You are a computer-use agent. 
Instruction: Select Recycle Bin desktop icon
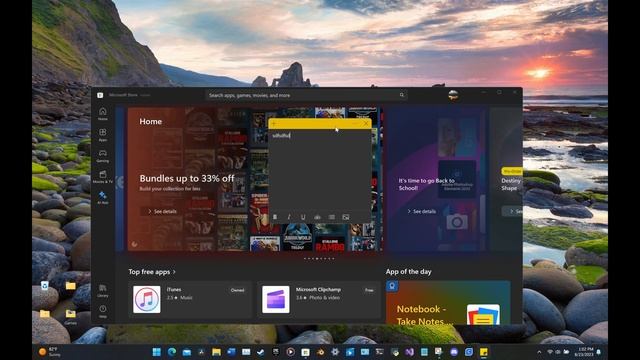coord(44,286)
